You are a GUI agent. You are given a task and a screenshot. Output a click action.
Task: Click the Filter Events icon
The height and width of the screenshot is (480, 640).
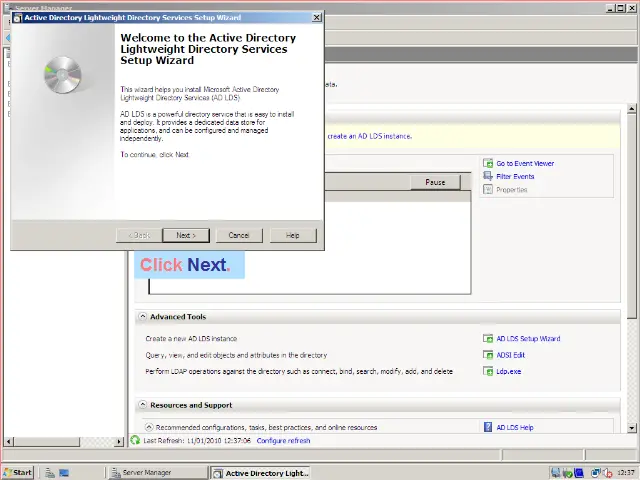pyautogui.click(x=488, y=176)
